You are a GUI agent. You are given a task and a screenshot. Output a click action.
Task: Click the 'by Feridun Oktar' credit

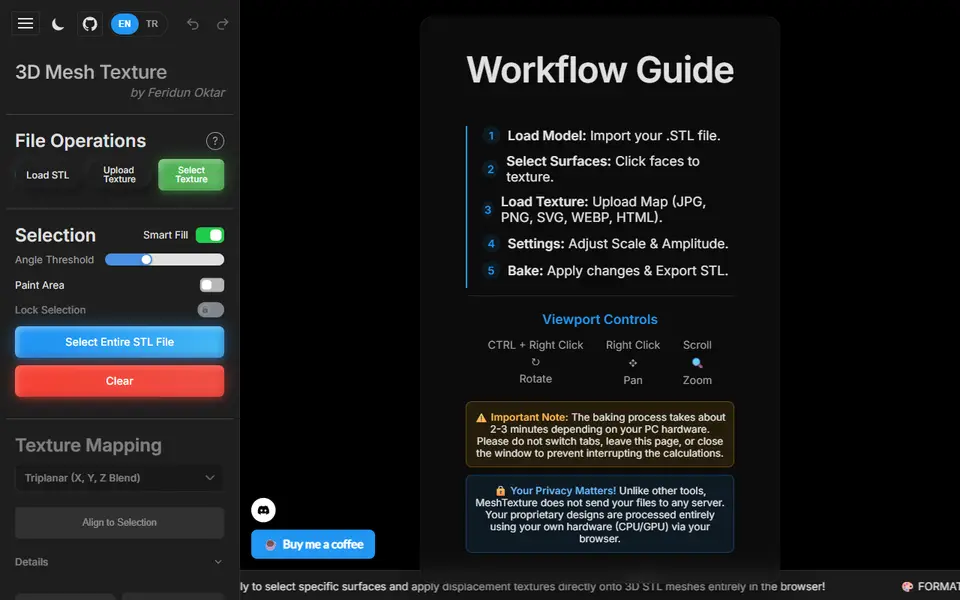[x=178, y=92]
